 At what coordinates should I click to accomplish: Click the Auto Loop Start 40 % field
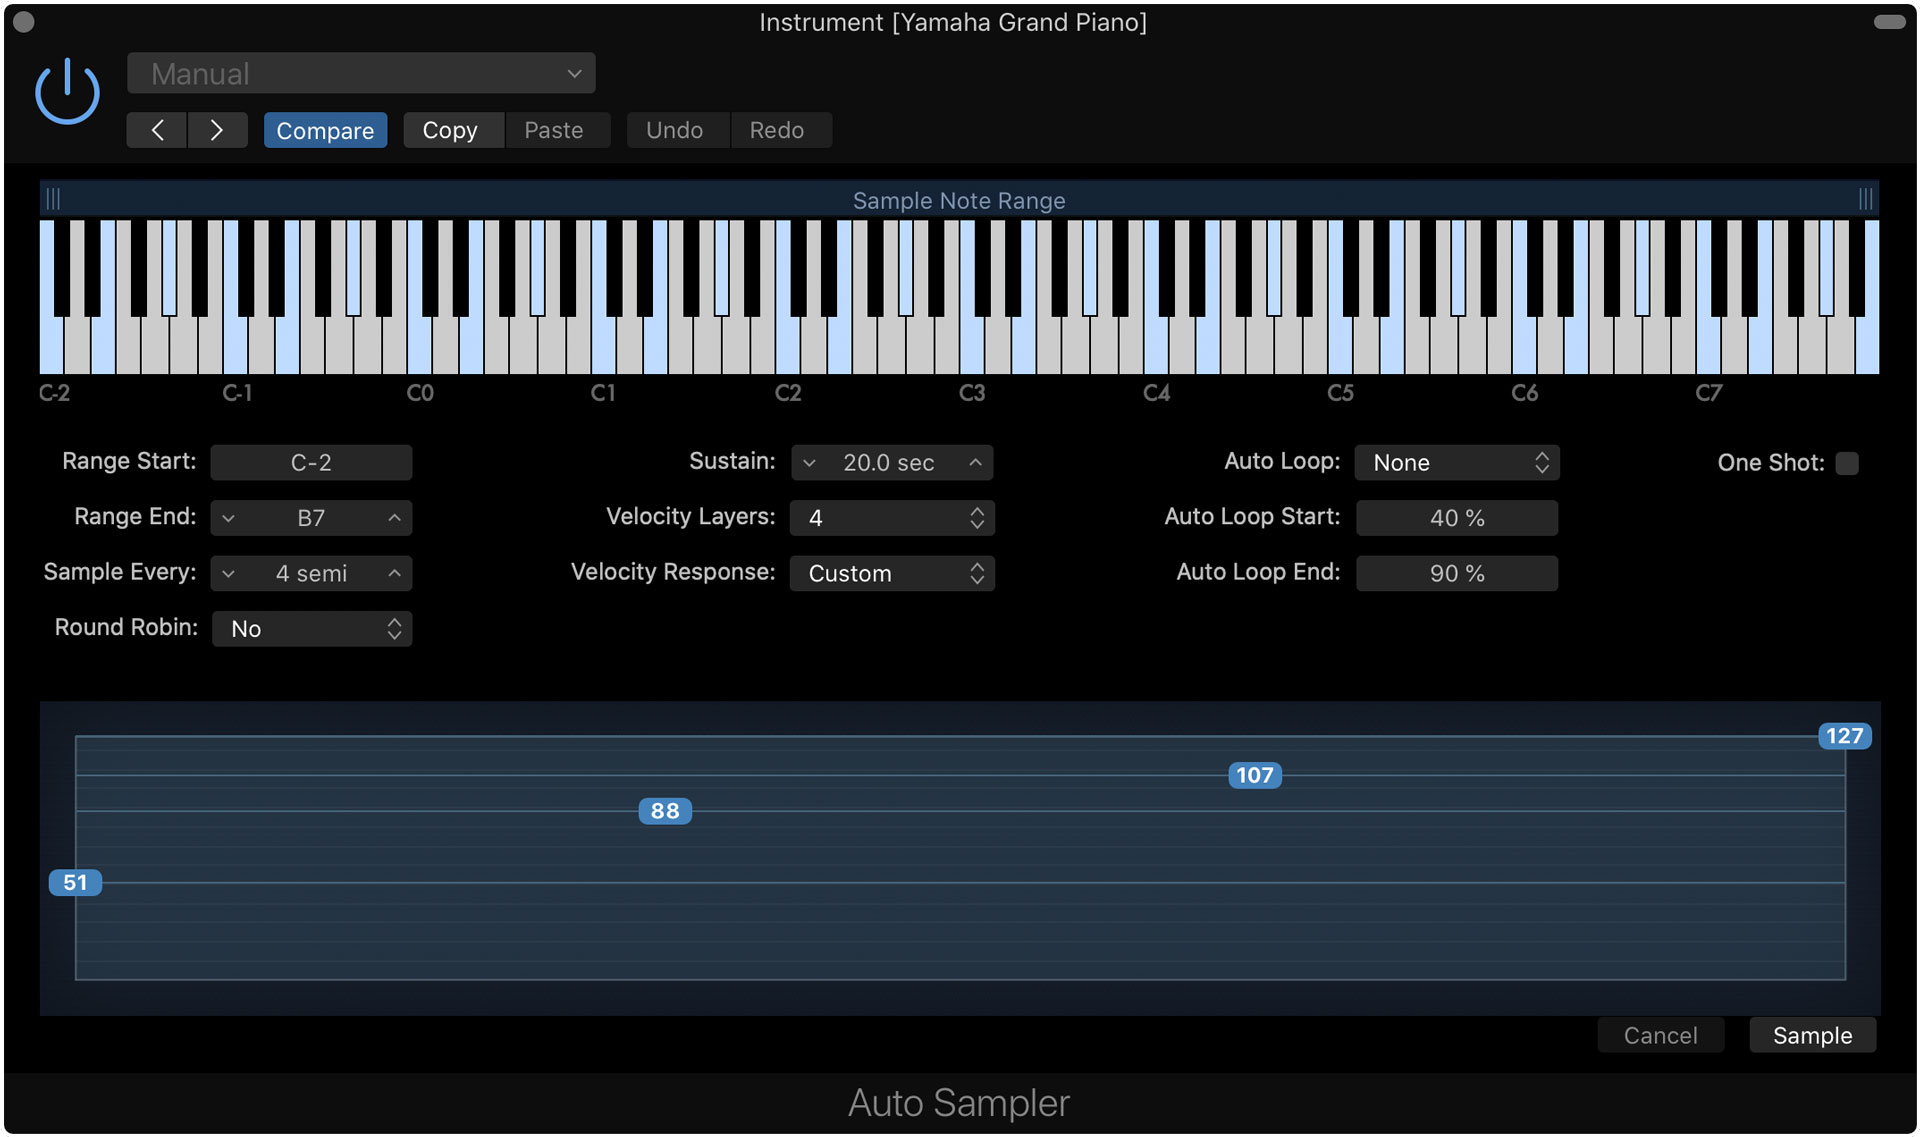(1457, 518)
